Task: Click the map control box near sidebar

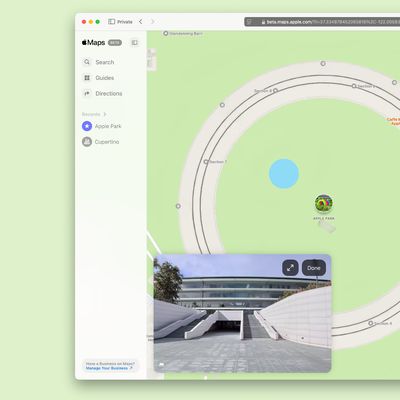Action: pos(151,59)
